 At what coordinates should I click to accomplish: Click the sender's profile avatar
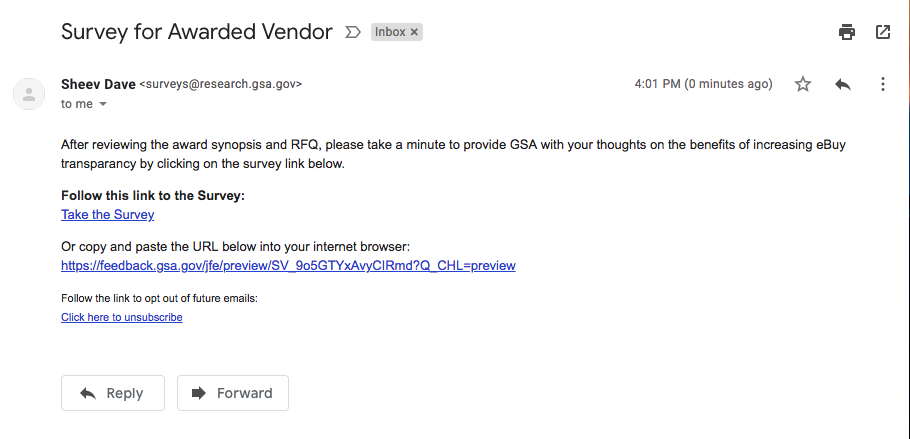coord(29,94)
